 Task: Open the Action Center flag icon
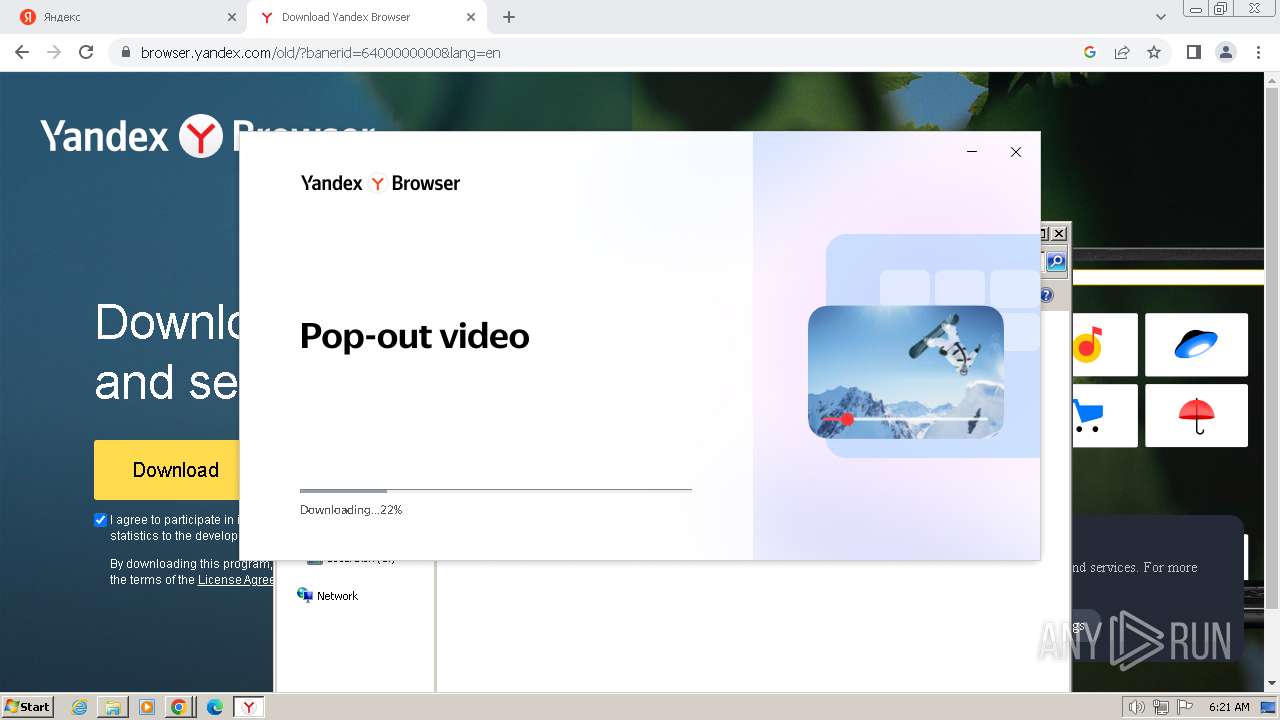pos(1185,707)
